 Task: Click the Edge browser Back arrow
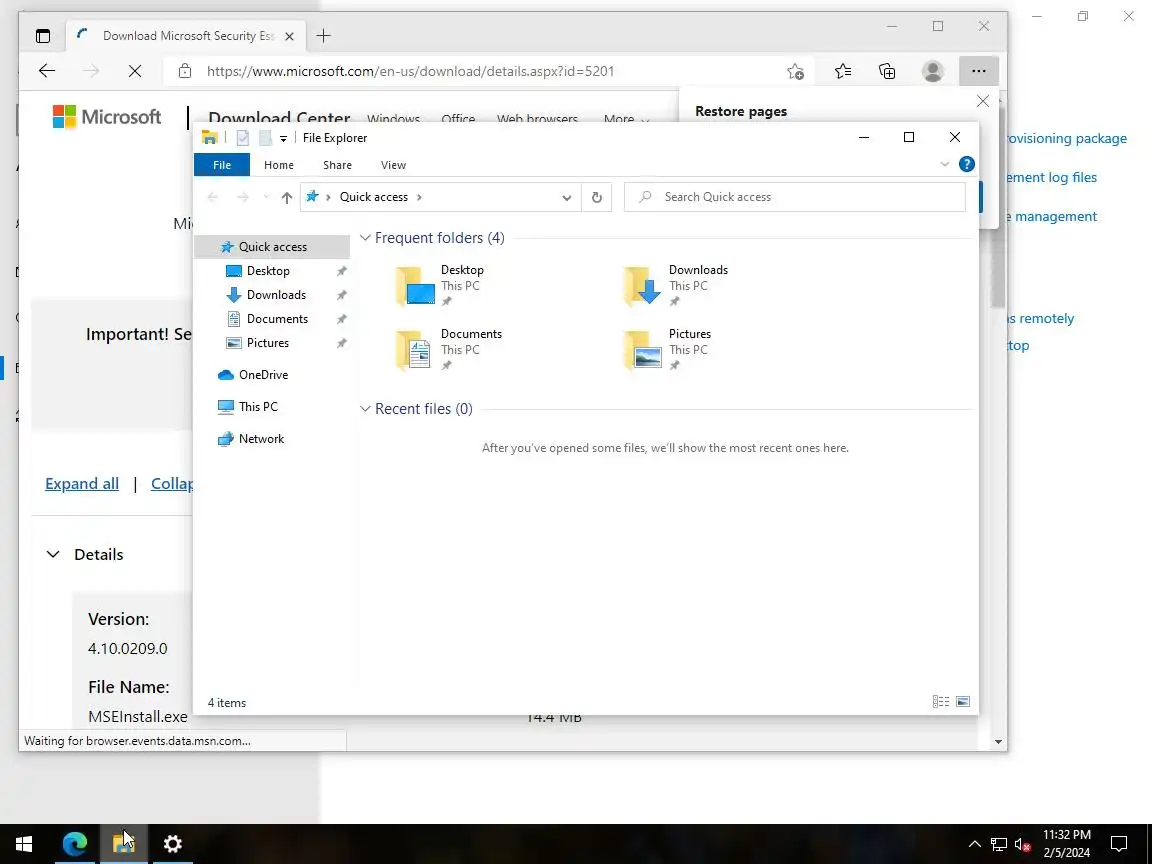(47, 71)
